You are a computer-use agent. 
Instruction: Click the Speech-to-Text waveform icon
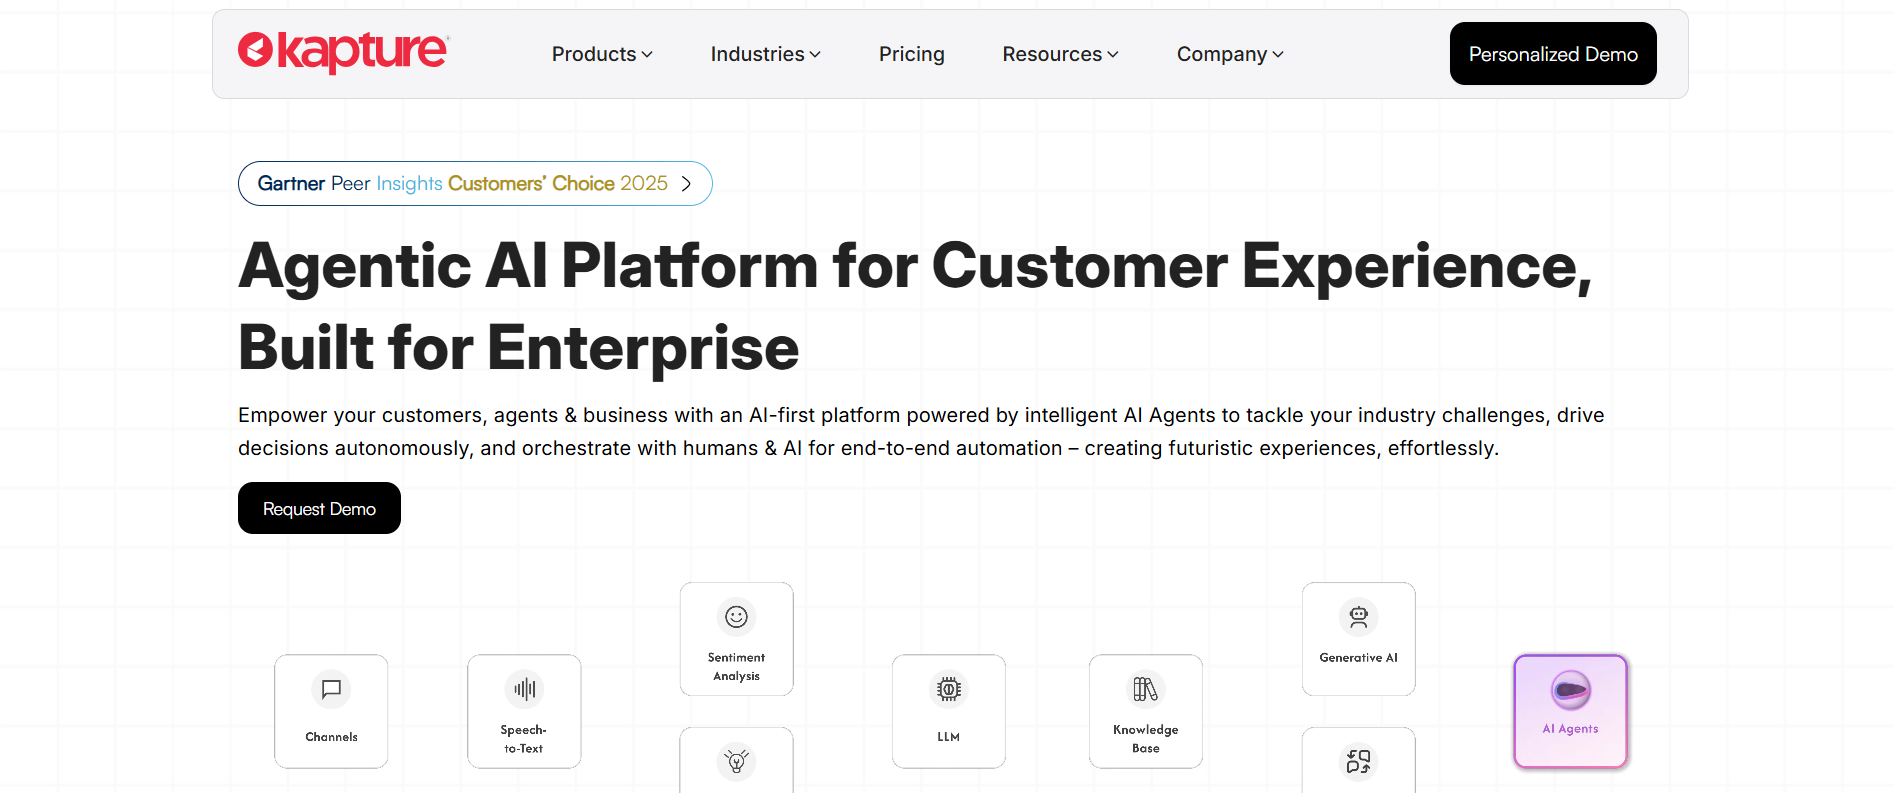pyautogui.click(x=524, y=689)
